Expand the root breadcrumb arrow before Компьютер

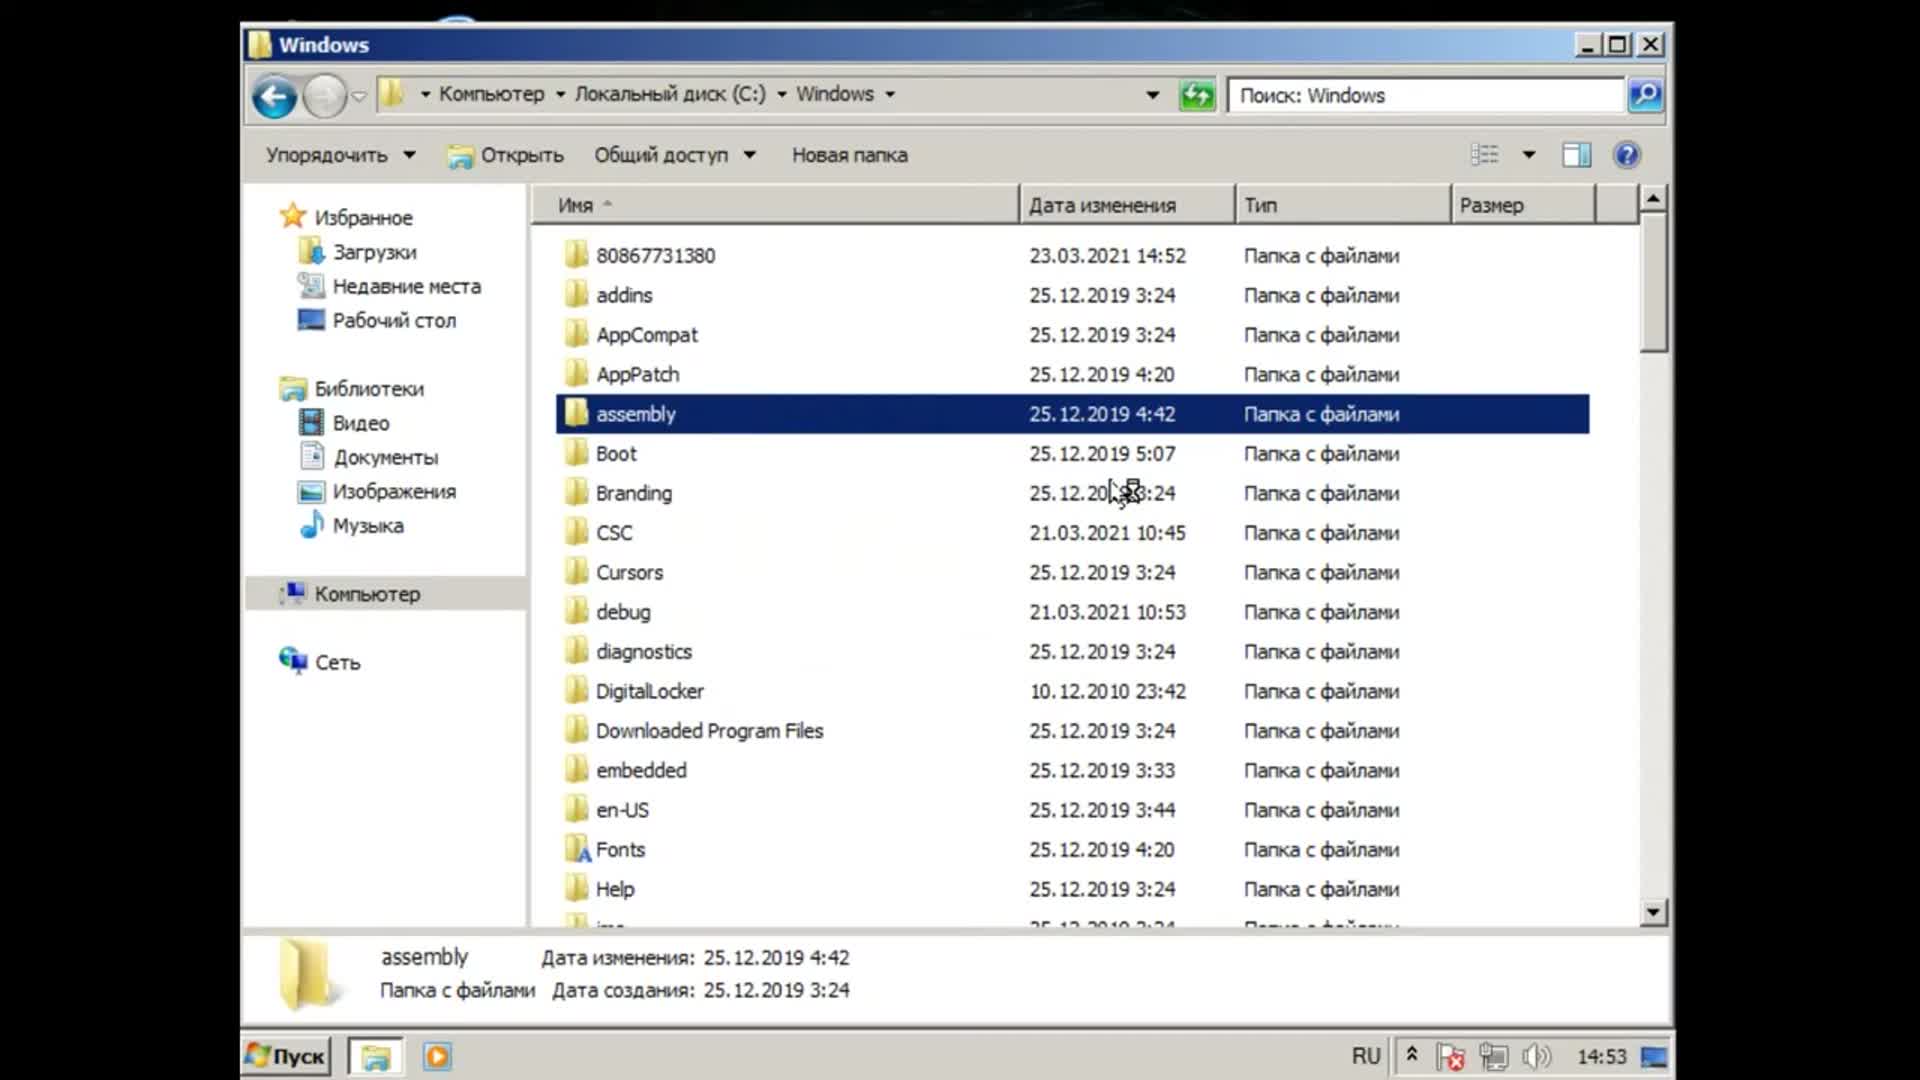click(425, 94)
